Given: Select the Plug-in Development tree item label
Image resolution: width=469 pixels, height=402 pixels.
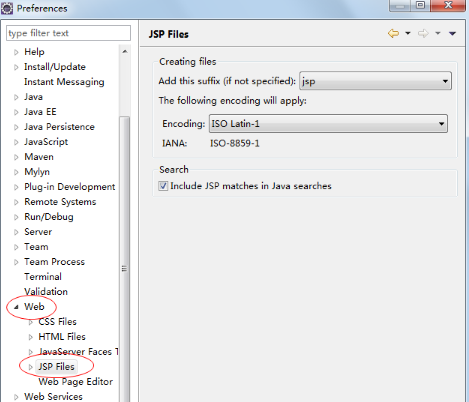Looking at the screenshot, I should coord(70,187).
